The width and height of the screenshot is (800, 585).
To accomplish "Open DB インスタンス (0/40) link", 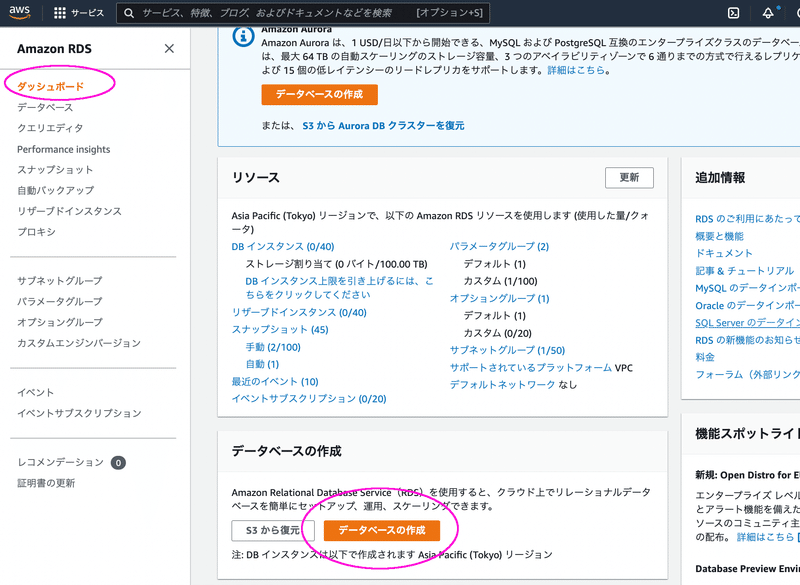I will click(x=283, y=247).
